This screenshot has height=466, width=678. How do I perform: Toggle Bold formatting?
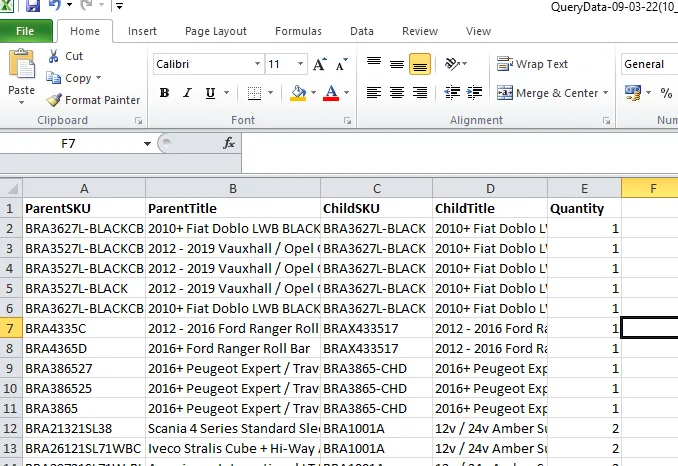(x=164, y=93)
